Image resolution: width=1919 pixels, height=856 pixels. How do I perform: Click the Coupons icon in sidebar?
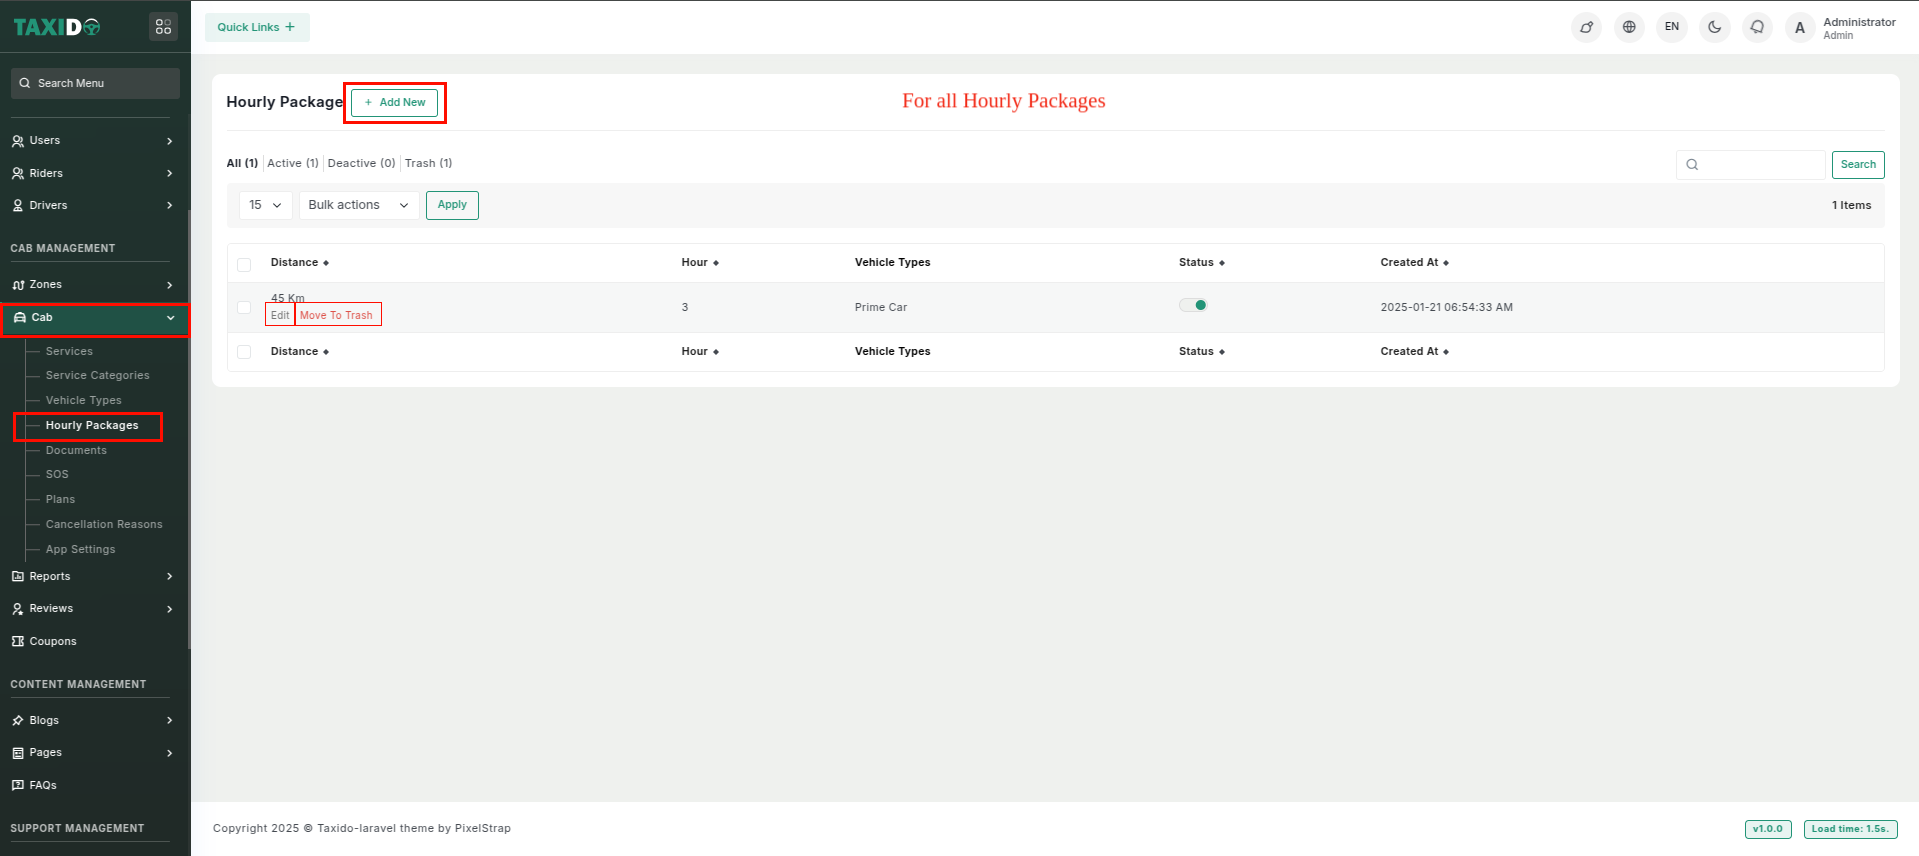point(18,641)
